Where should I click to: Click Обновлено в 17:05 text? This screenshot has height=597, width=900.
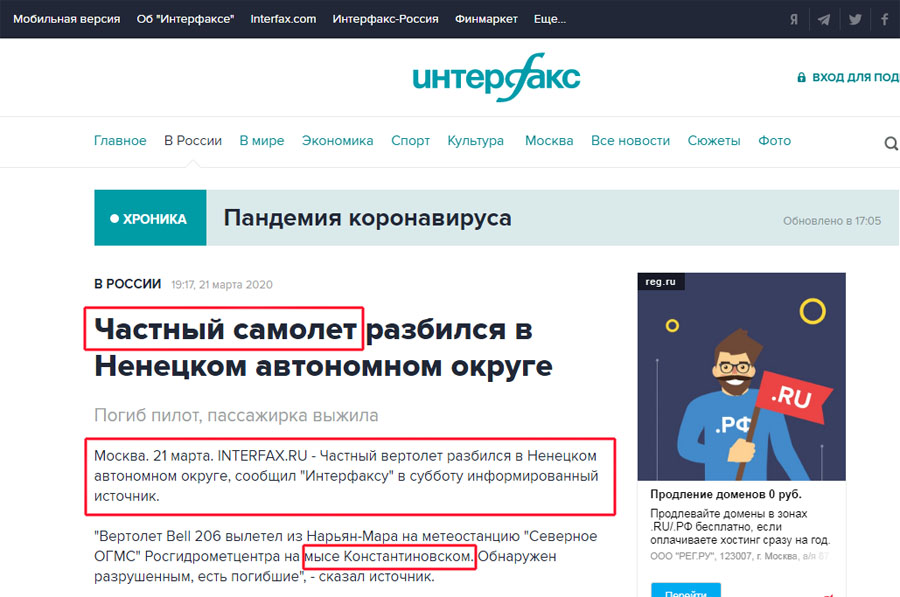(832, 221)
